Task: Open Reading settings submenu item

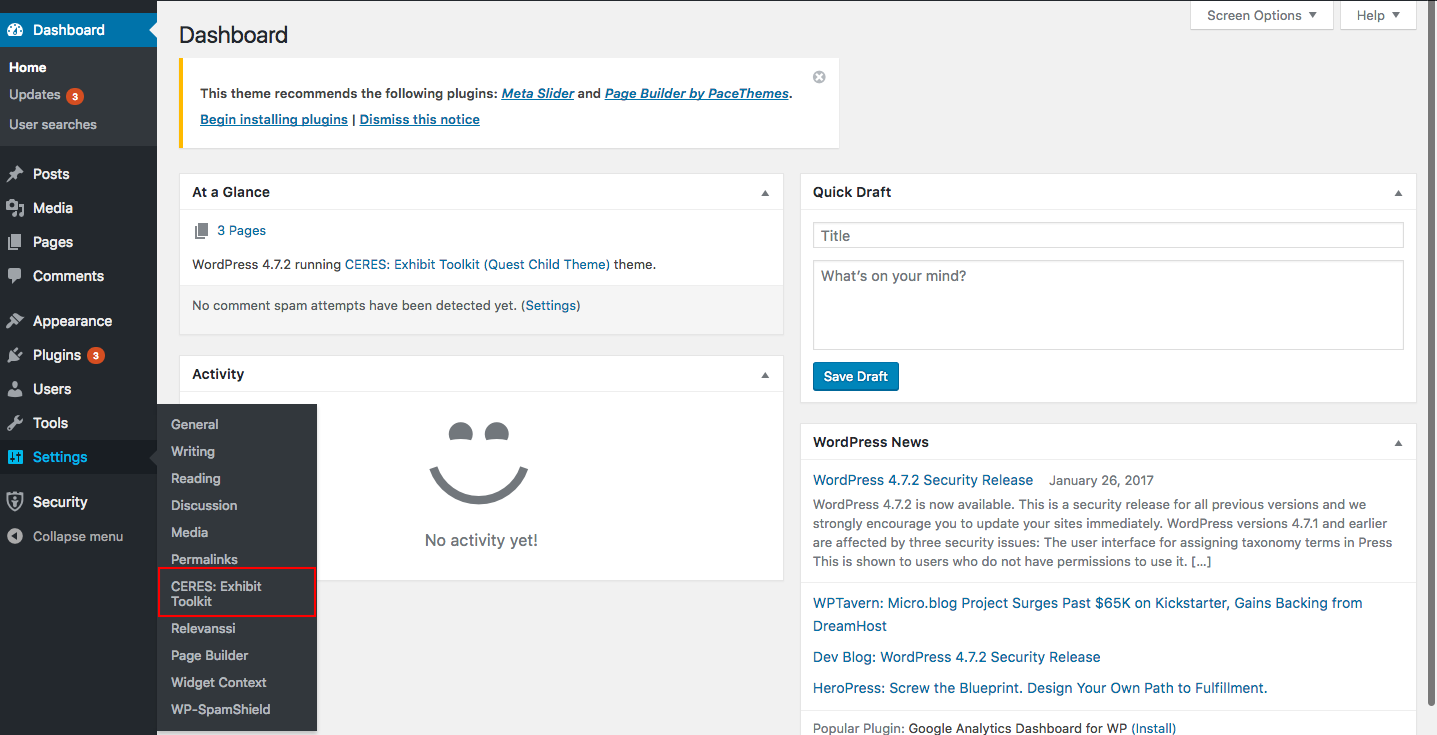Action: coord(196,478)
